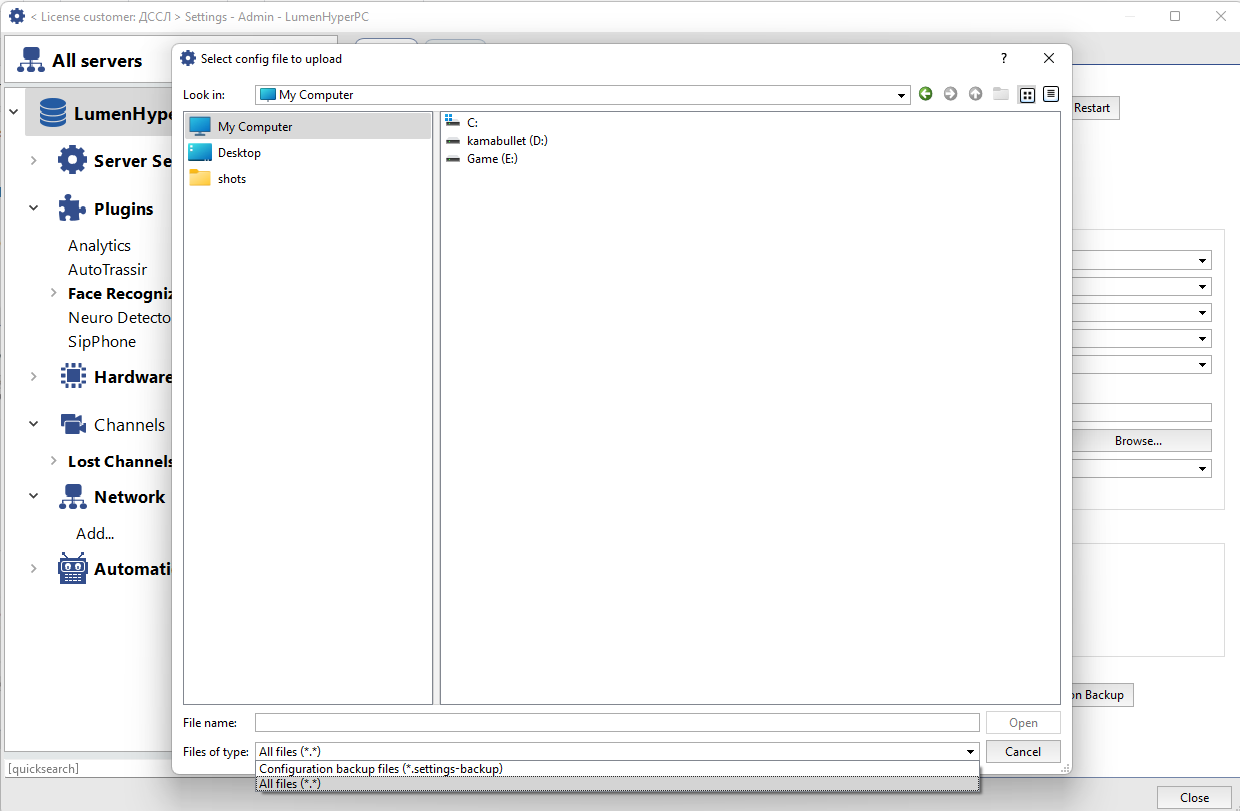Choose All files (*.*) in the list
This screenshot has height=811, width=1240.
[x=618, y=784]
